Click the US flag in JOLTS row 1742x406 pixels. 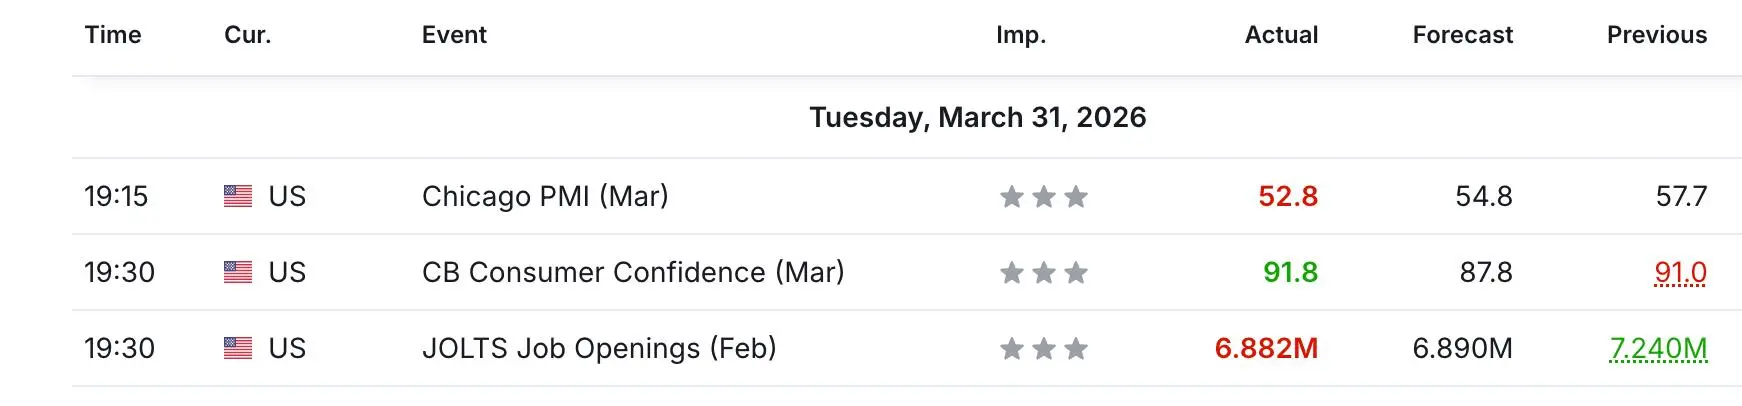(x=238, y=348)
